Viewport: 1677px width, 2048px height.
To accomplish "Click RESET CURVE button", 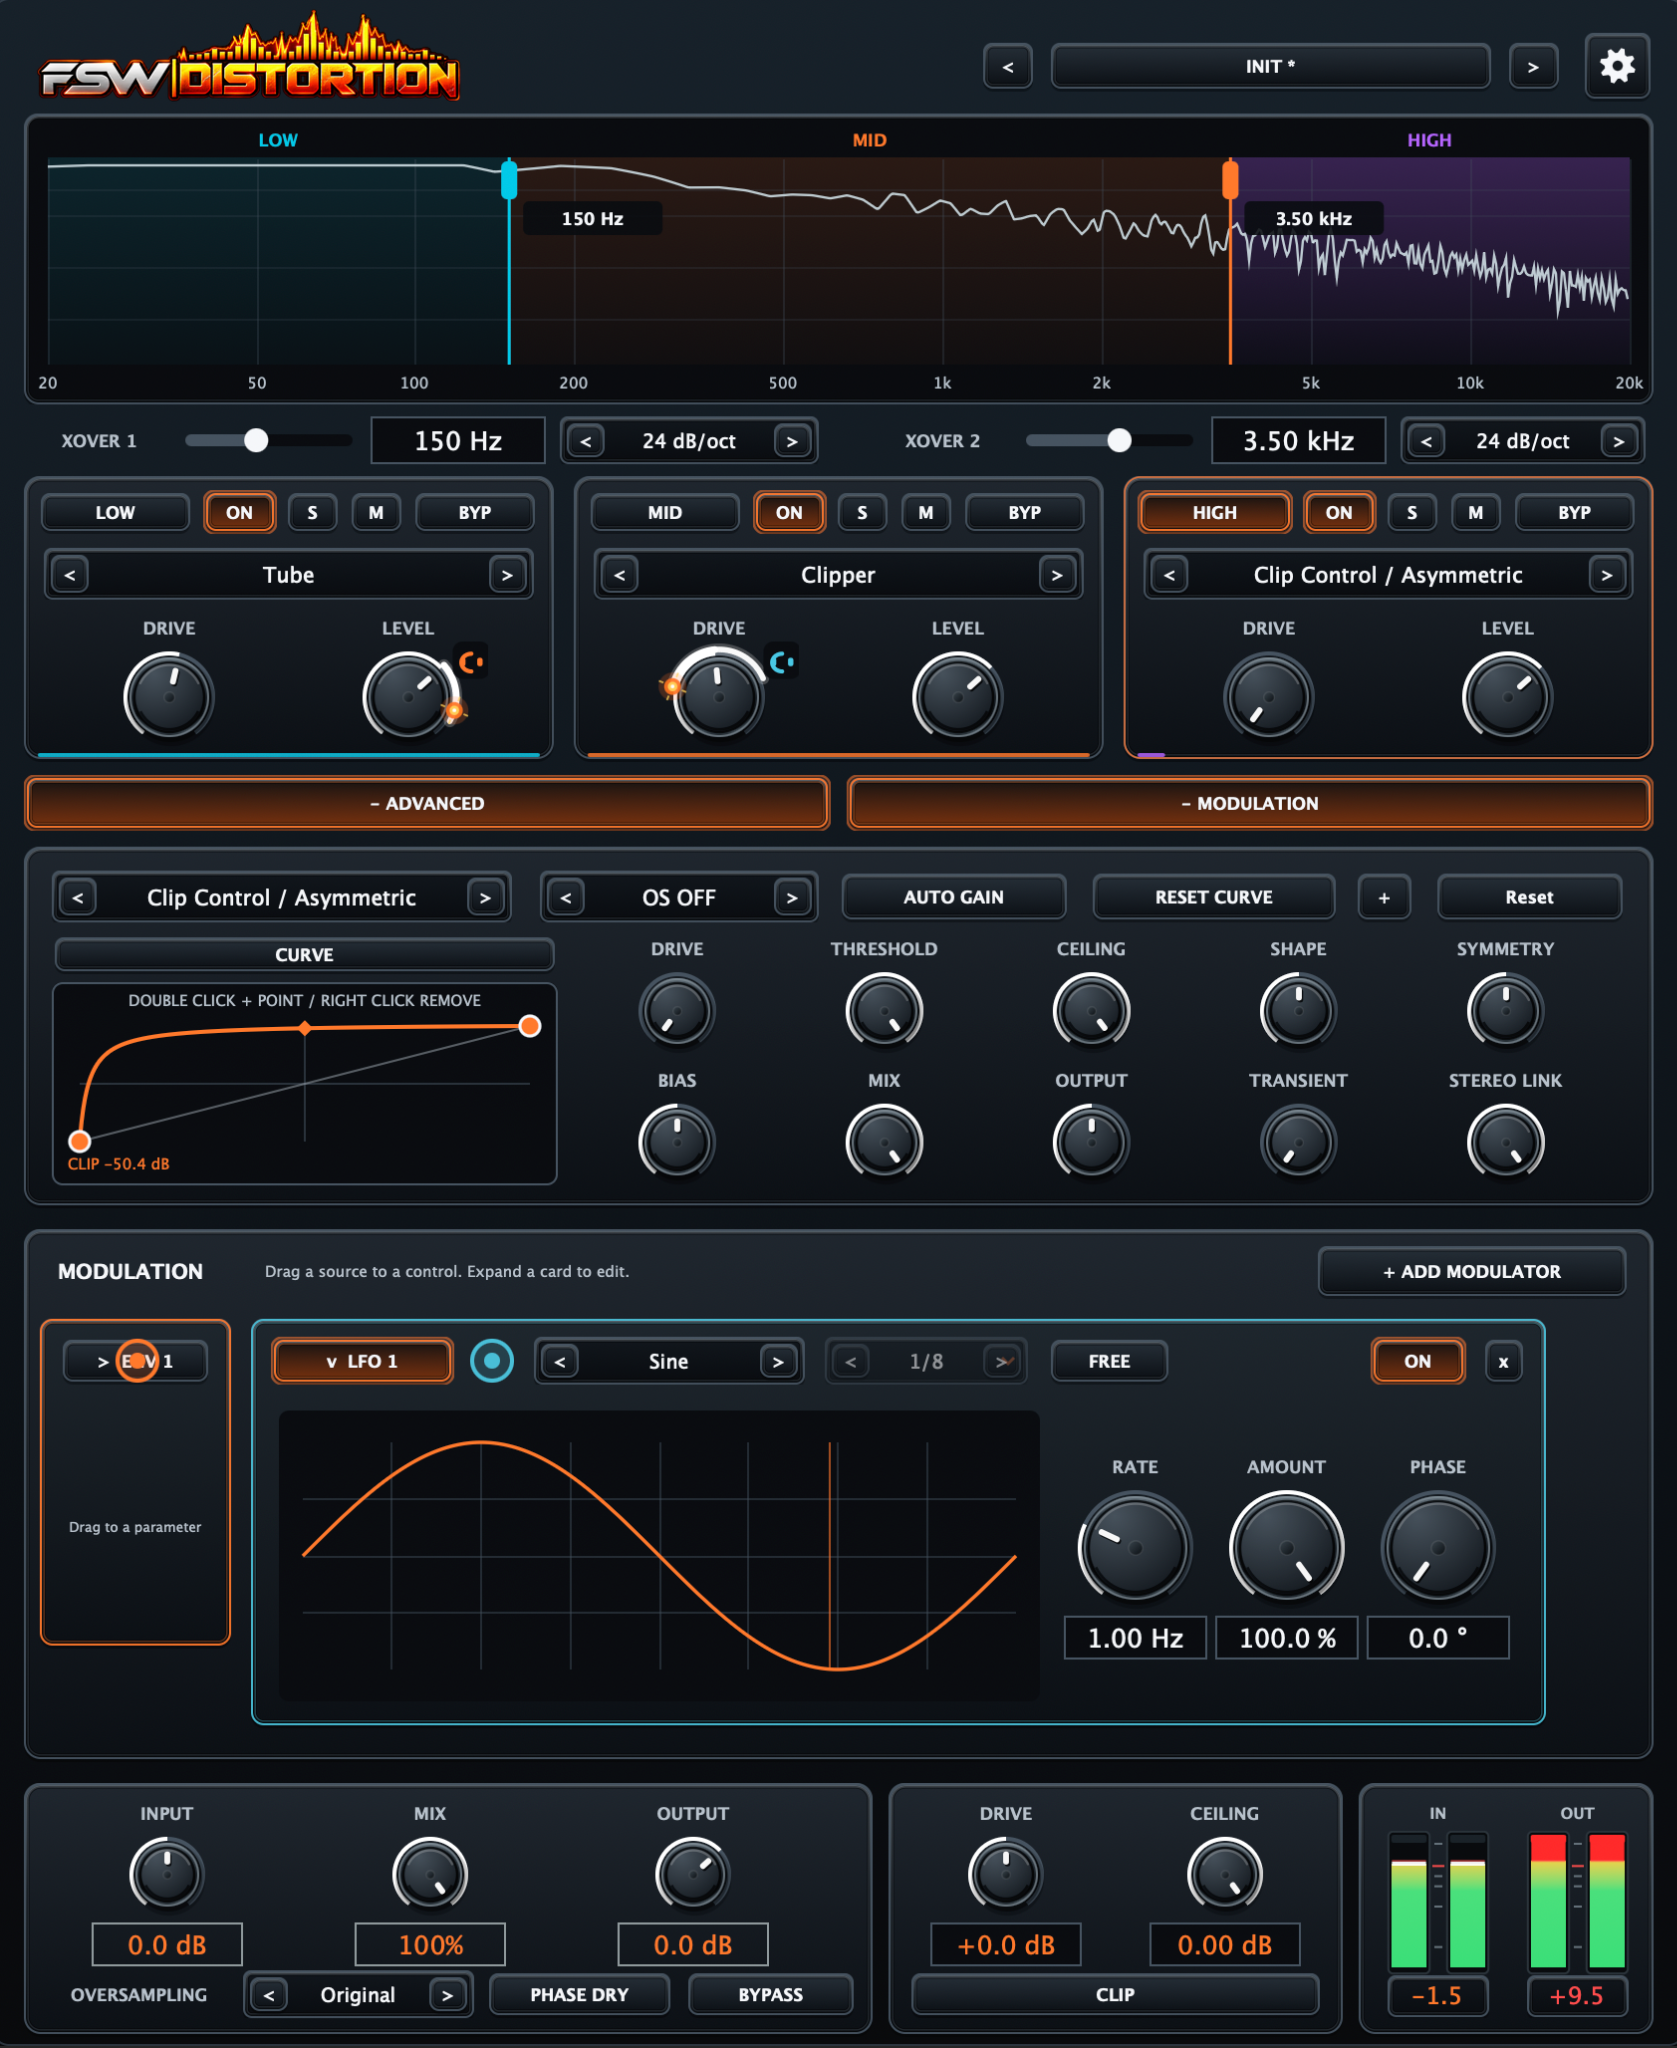I will tap(1213, 897).
